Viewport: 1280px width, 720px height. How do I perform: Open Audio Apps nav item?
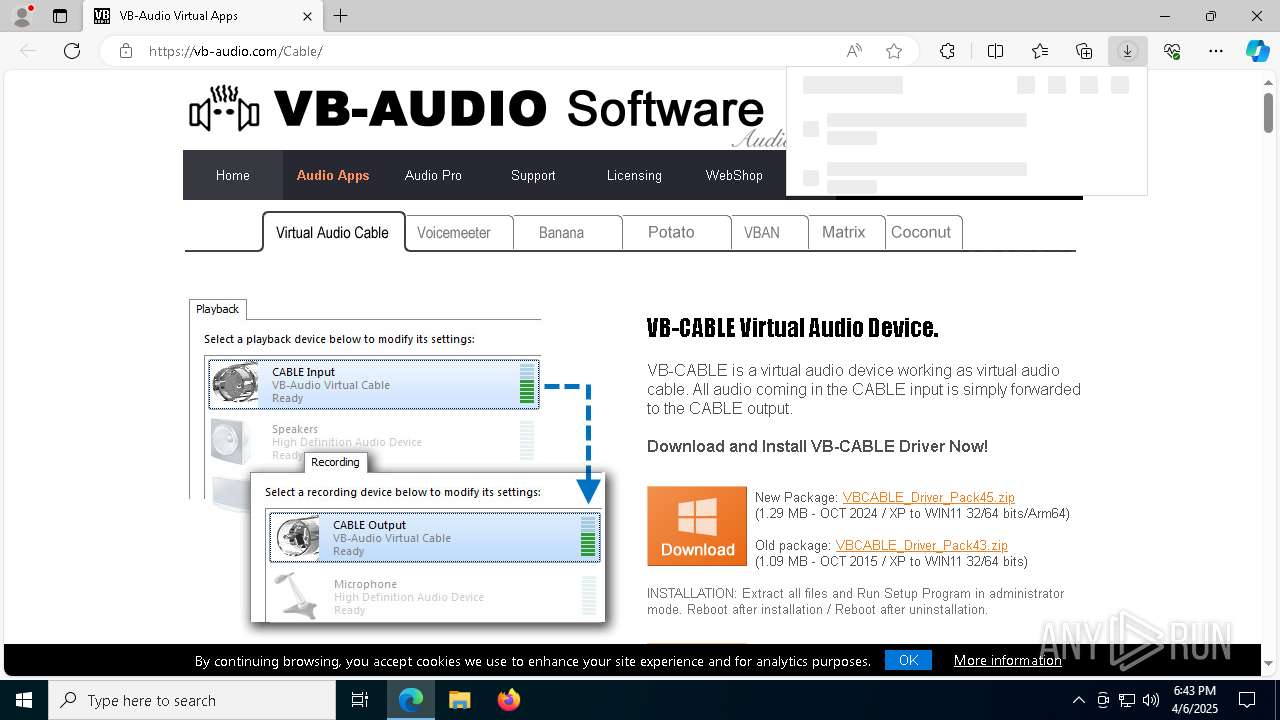coord(333,175)
